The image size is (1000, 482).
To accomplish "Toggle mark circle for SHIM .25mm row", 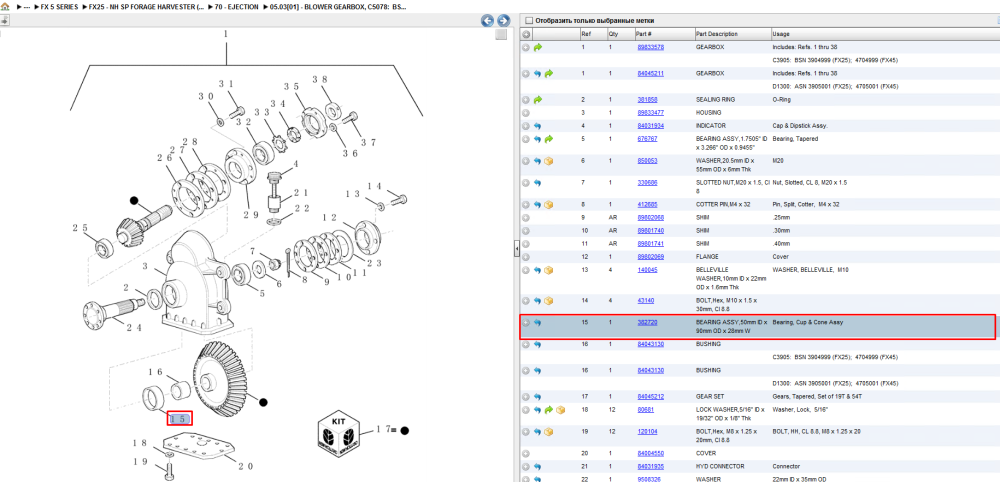I will point(526,217).
